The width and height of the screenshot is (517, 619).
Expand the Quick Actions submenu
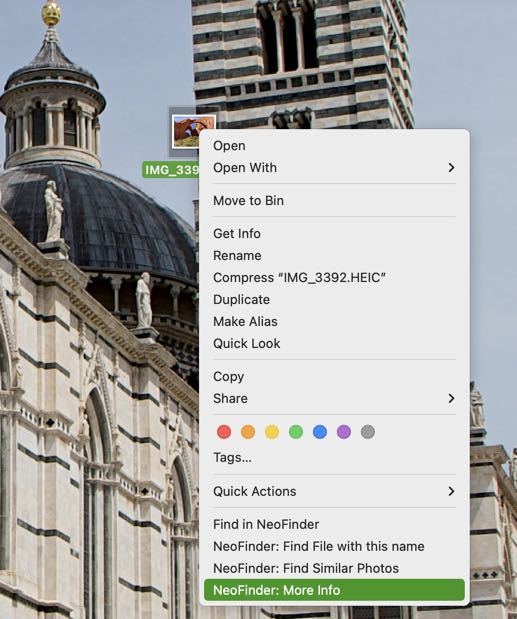click(334, 491)
